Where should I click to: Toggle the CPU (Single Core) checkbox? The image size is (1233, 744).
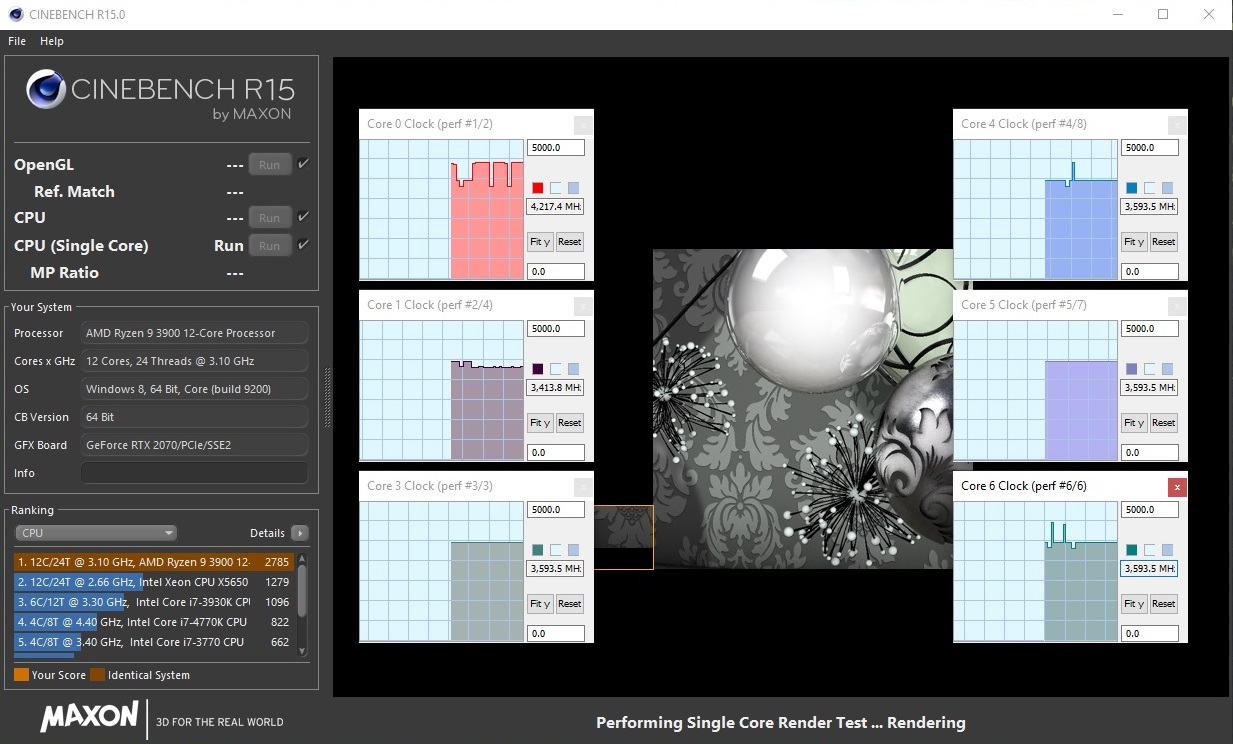pyautogui.click(x=304, y=245)
